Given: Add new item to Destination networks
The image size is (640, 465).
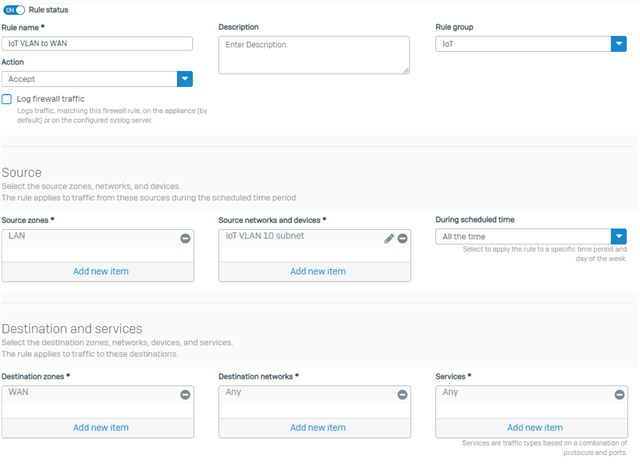Looking at the screenshot, I should tap(318, 428).
